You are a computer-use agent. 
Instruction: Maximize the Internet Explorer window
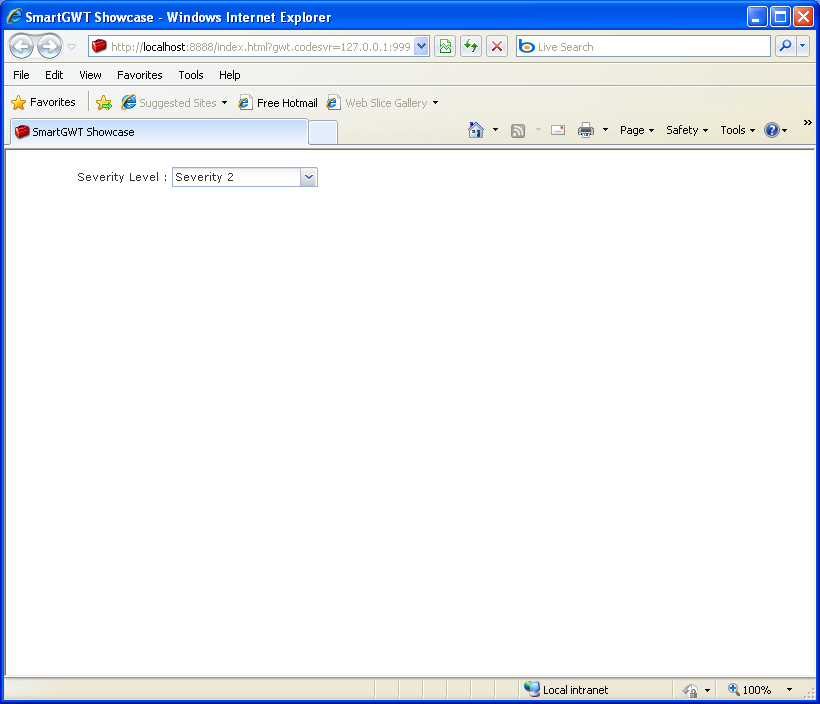pos(780,17)
